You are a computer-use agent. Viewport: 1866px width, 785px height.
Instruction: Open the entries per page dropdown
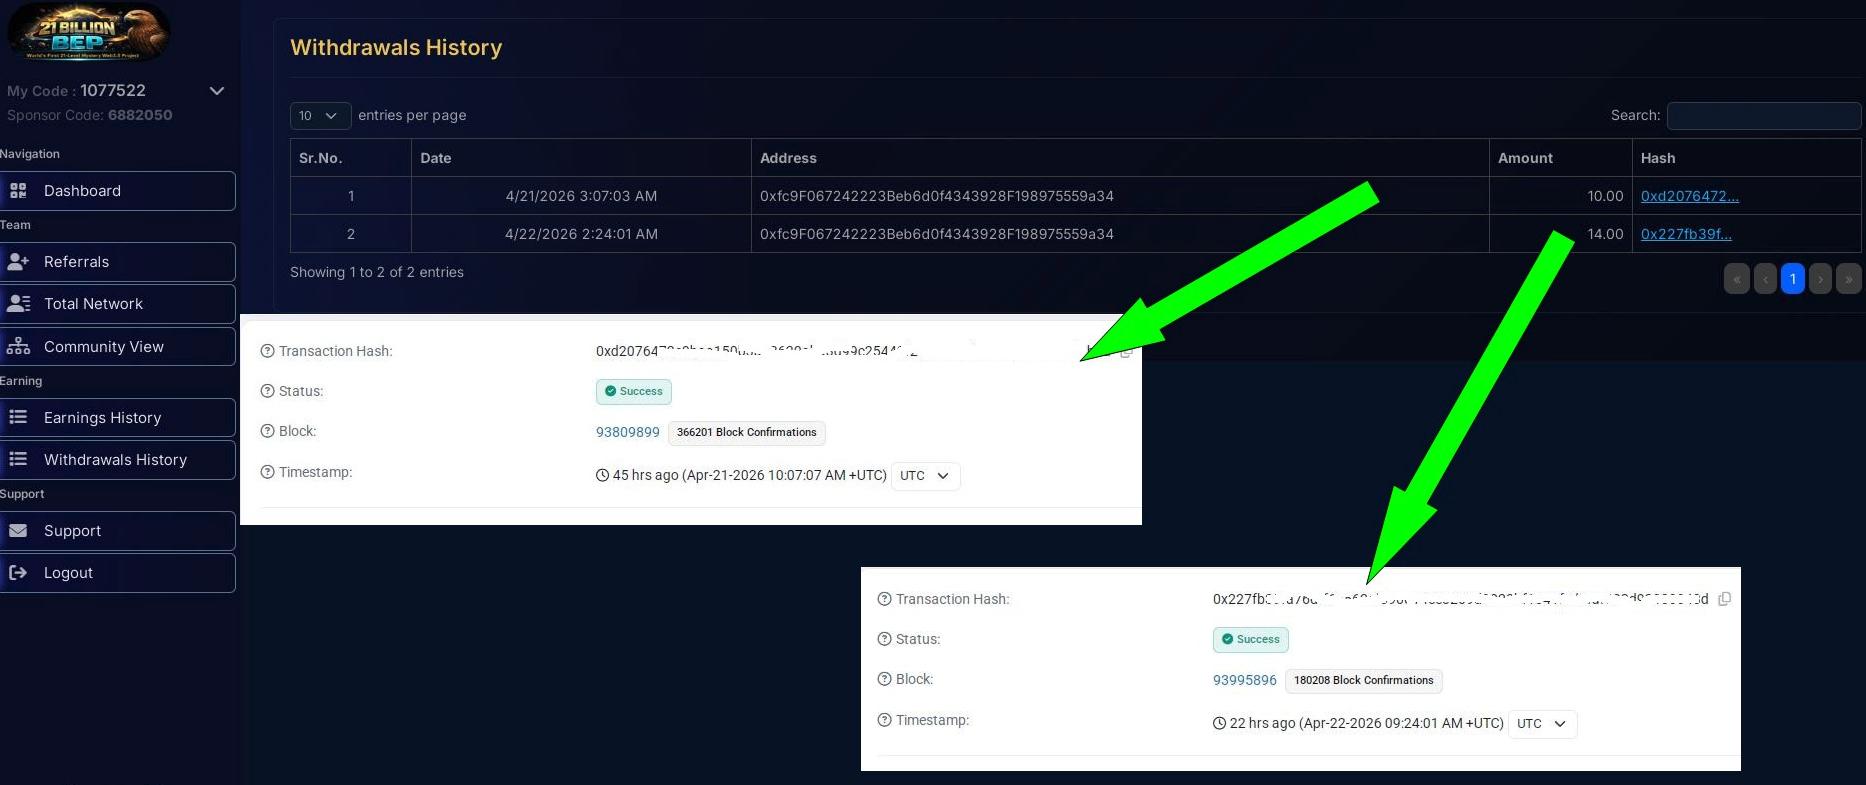tap(320, 116)
